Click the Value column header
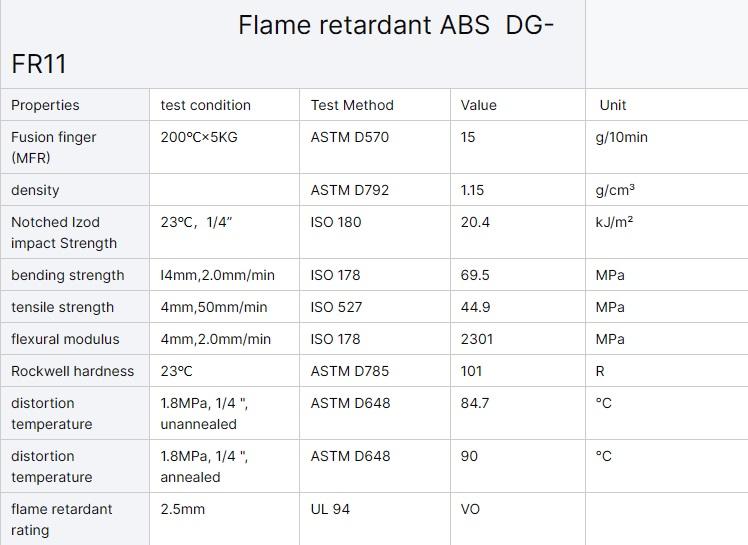This screenshot has height=545, width=748. tap(478, 105)
